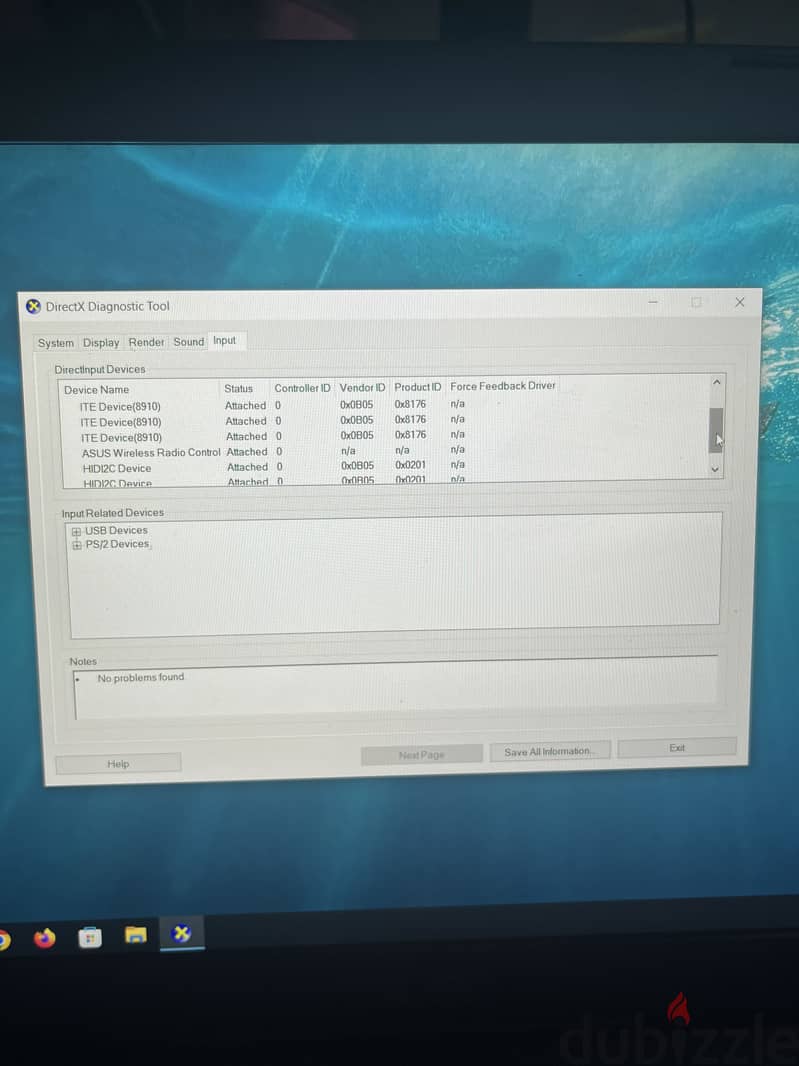Click the Help button

[x=118, y=763]
